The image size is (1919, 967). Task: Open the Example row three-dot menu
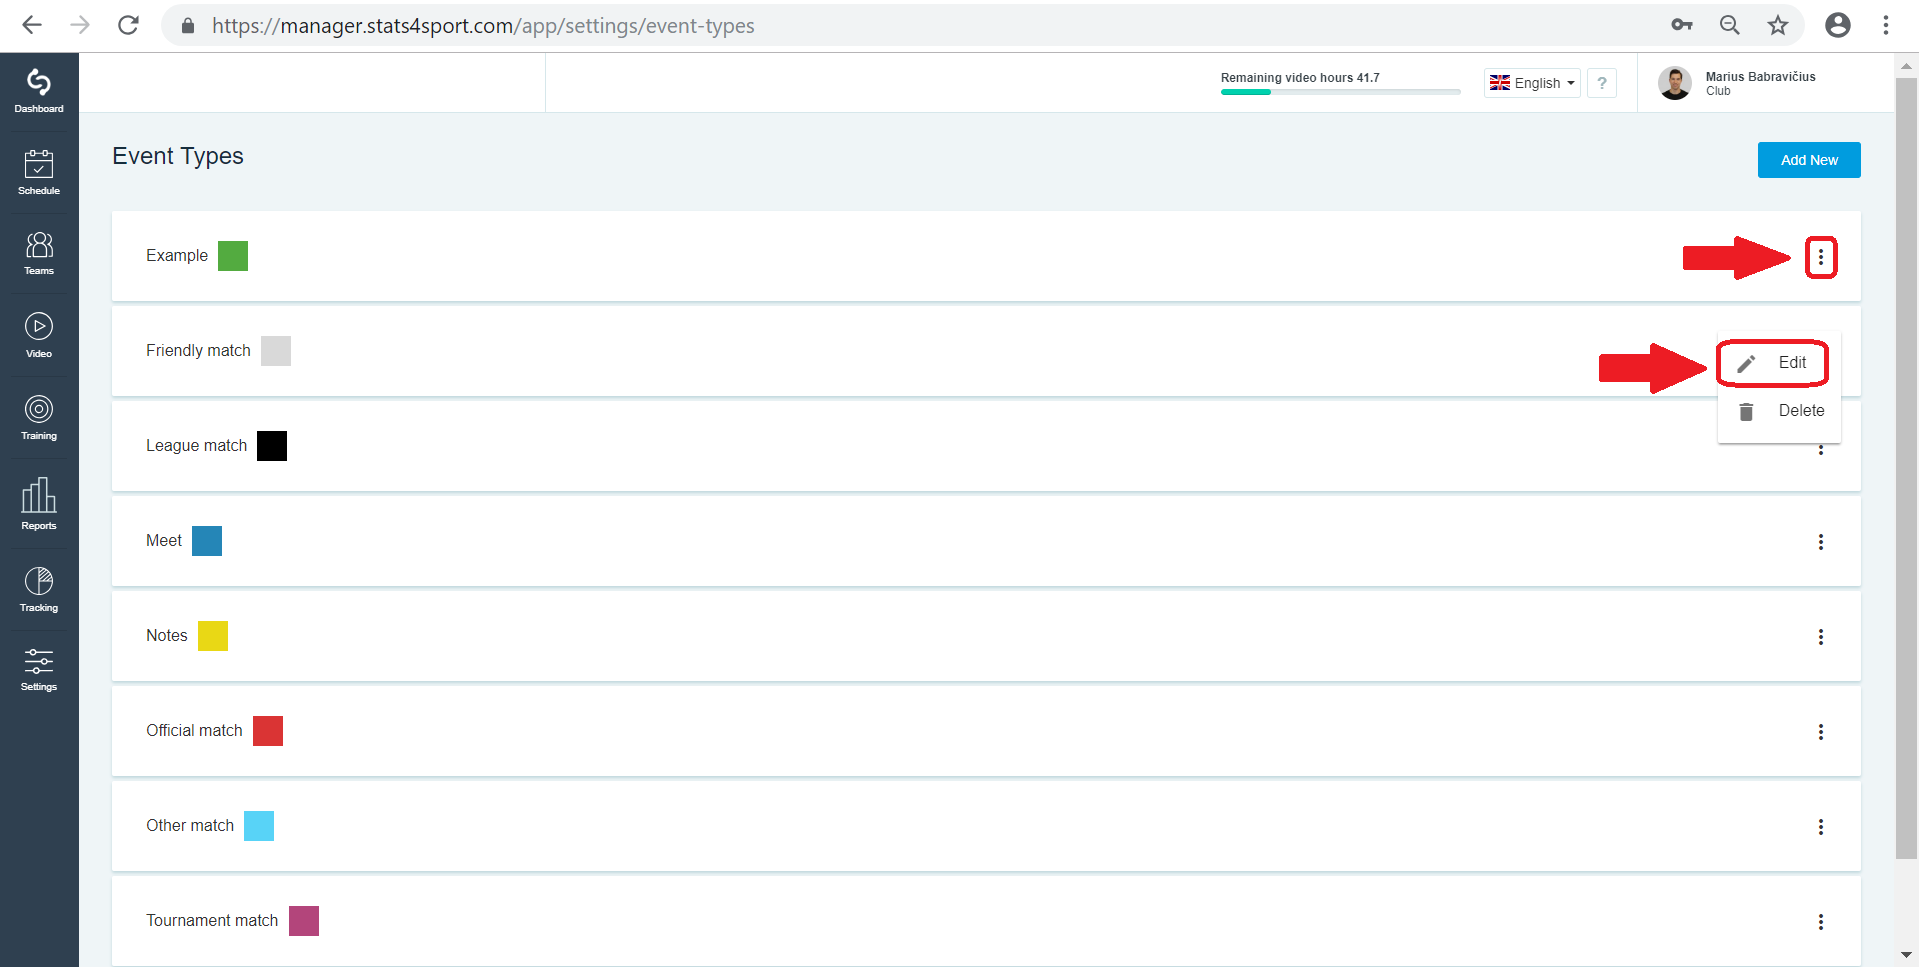(1821, 258)
